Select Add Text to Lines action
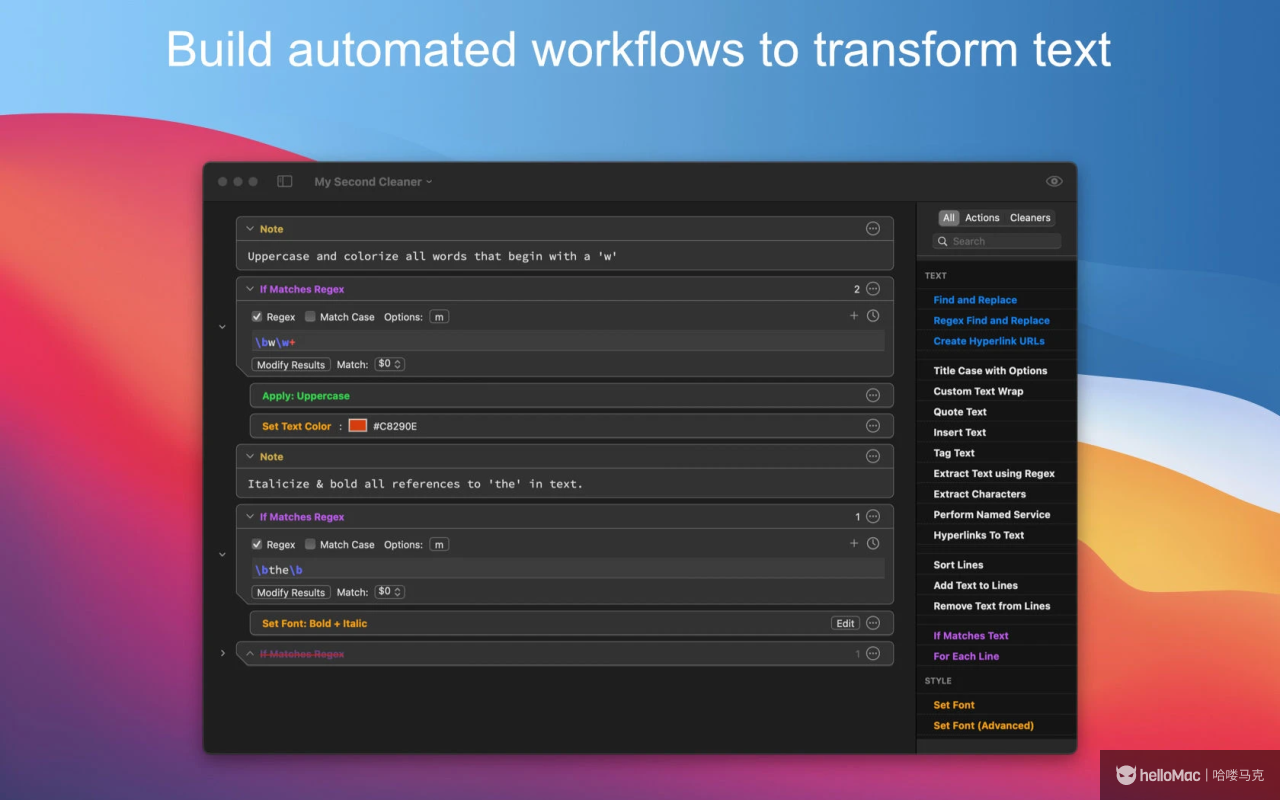Image resolution: width=1280 pixels, height=800 pixels. coord(976,586)
